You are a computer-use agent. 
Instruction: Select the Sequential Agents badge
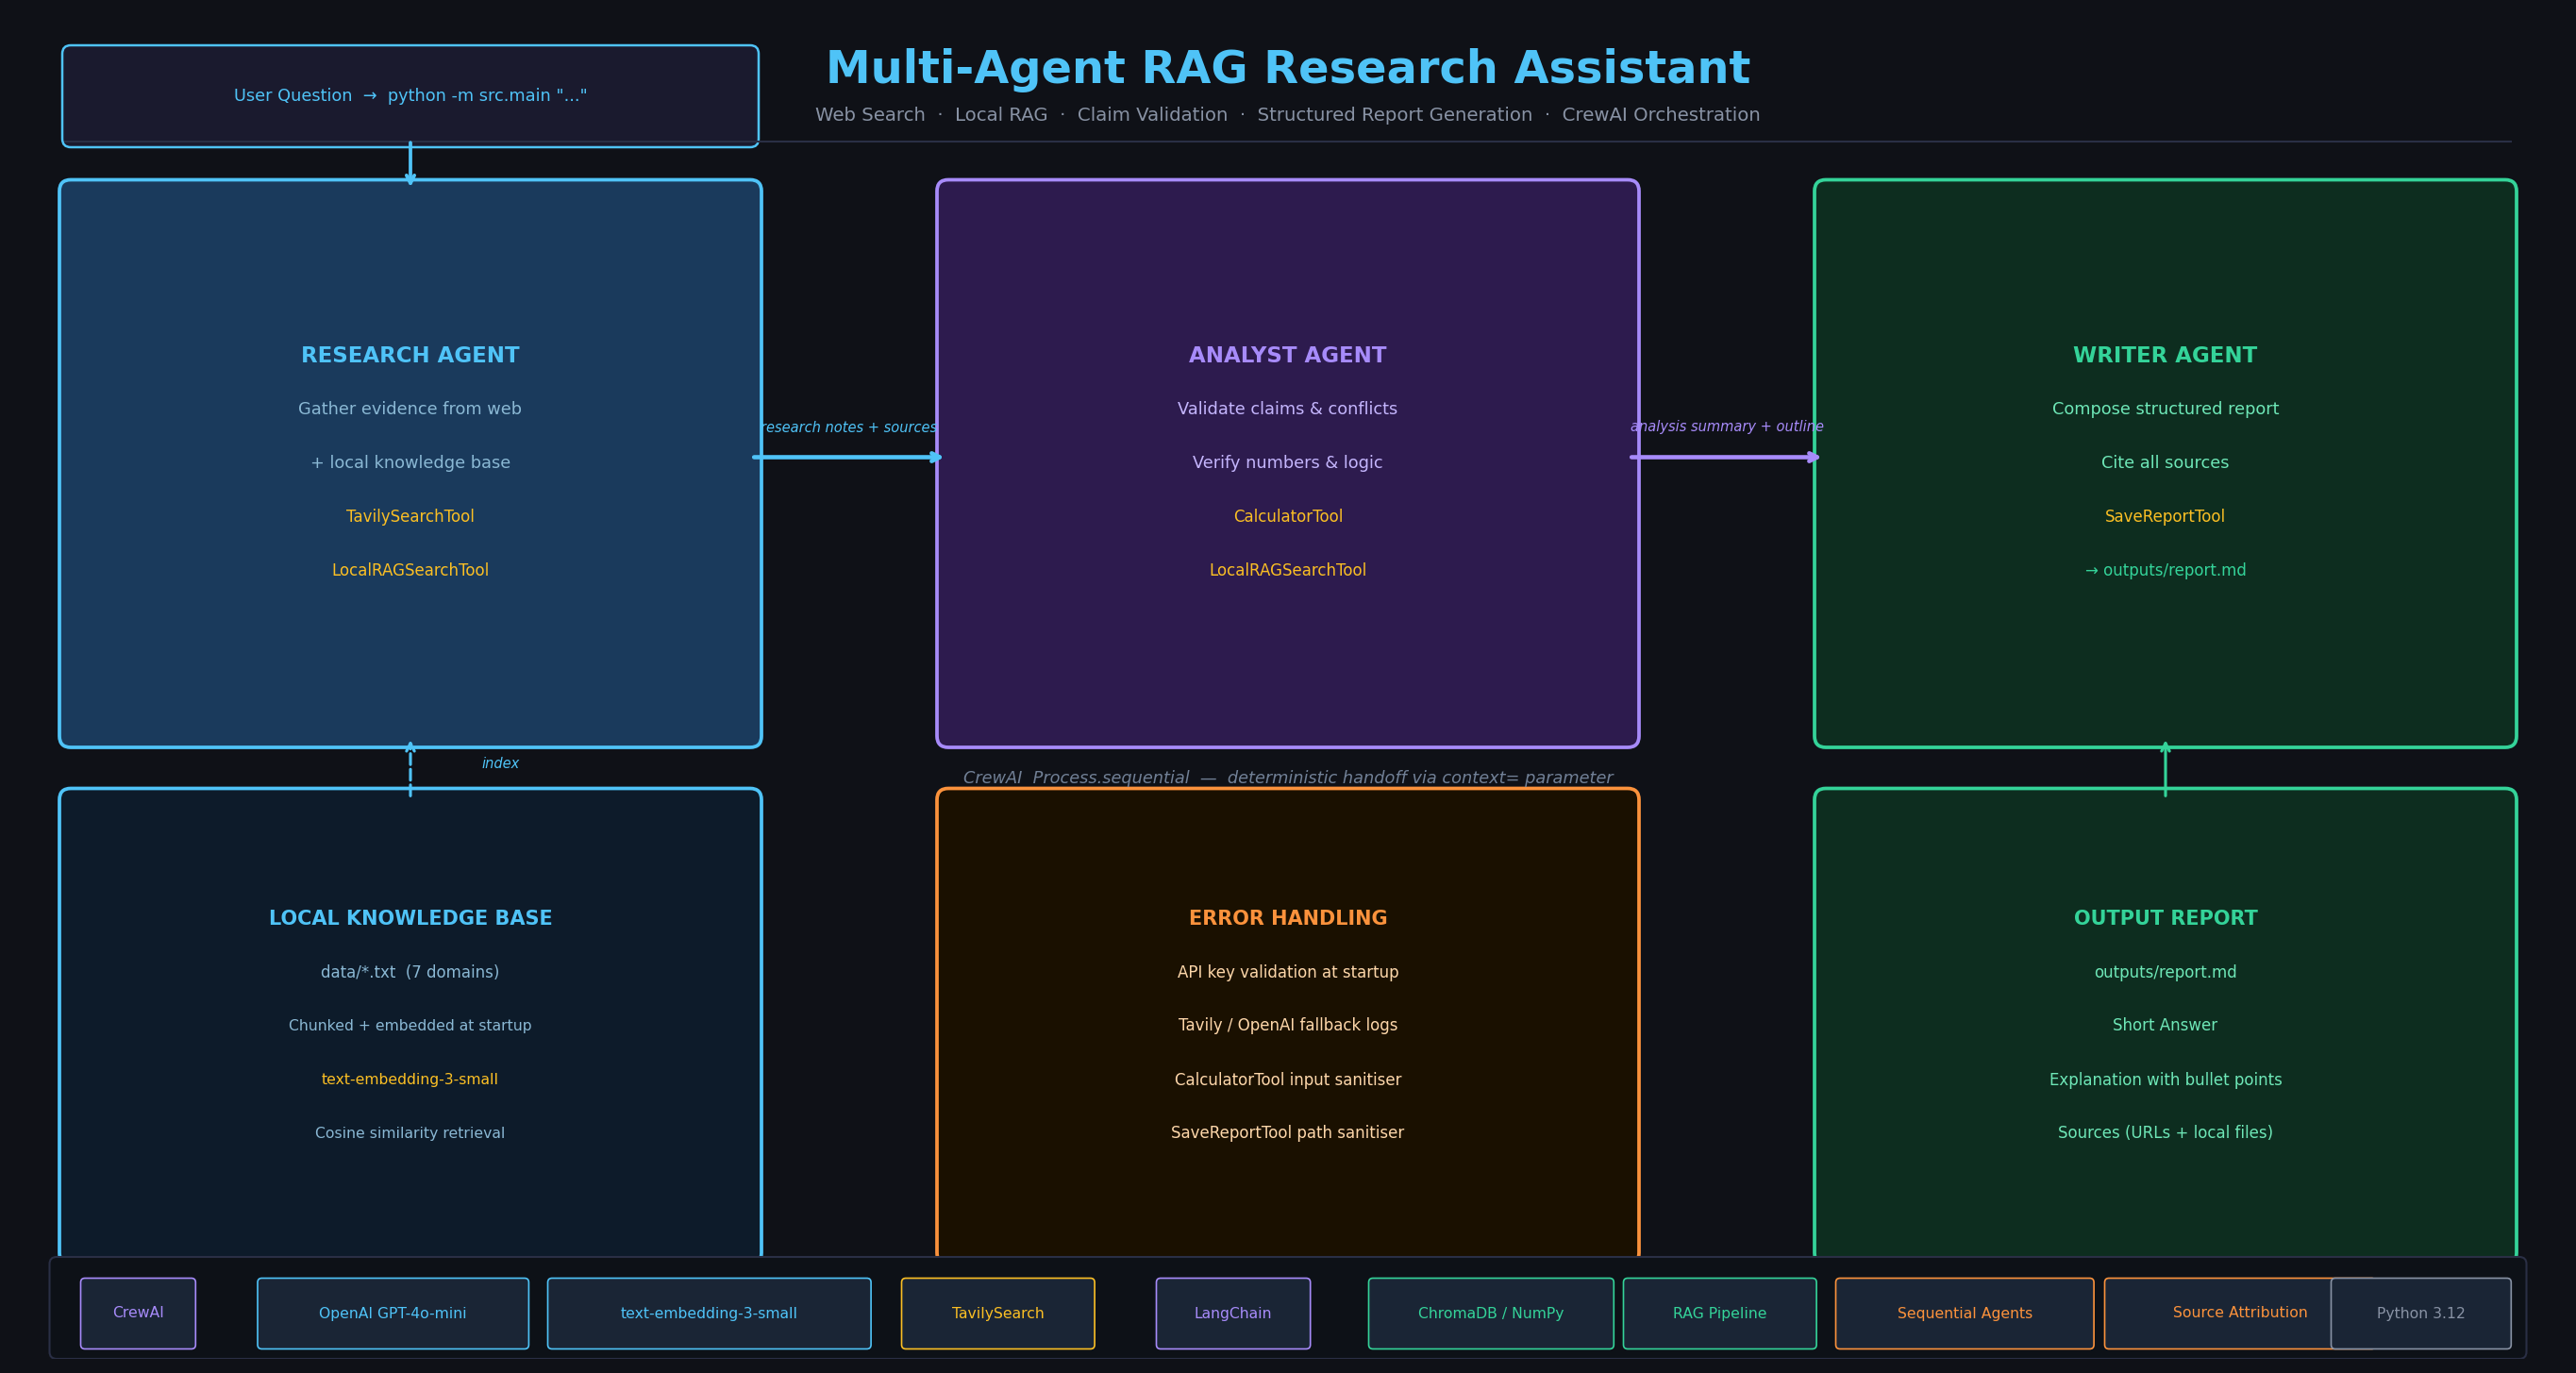point(1964,1313)
